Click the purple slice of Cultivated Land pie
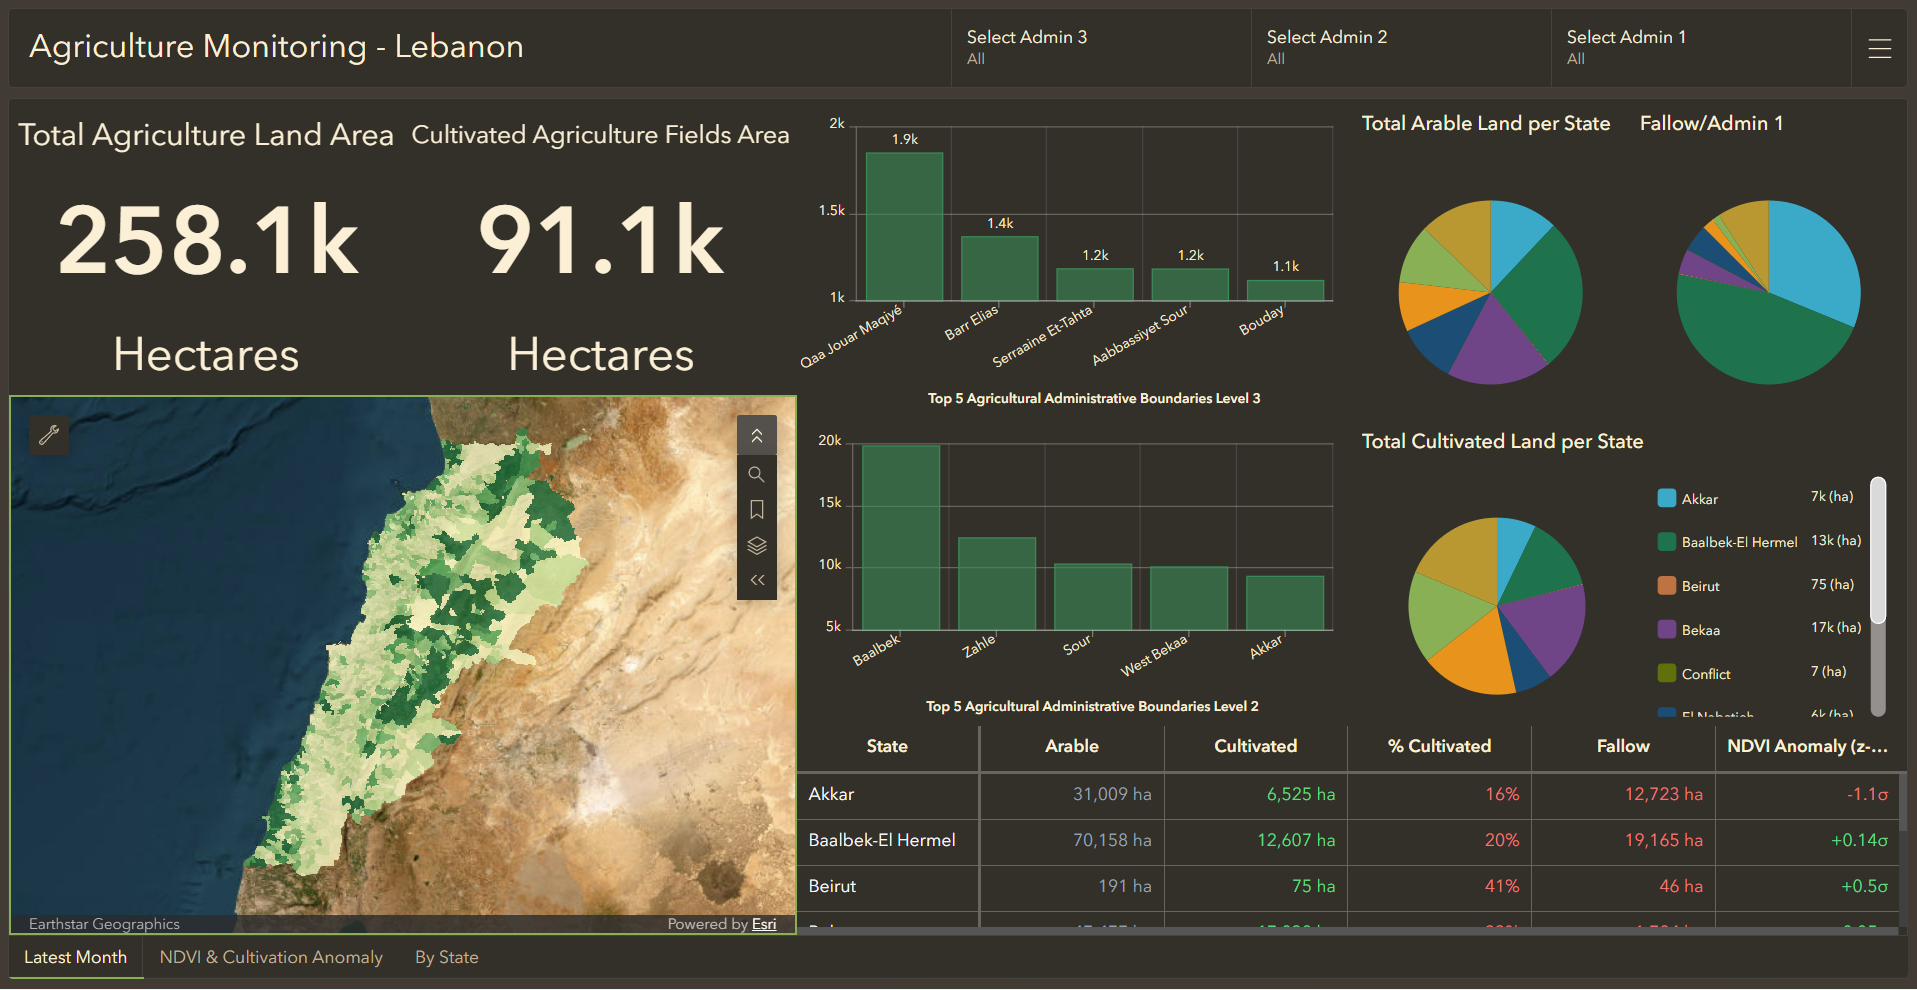The image size is (1917, 990). [x=1548, y=625]
